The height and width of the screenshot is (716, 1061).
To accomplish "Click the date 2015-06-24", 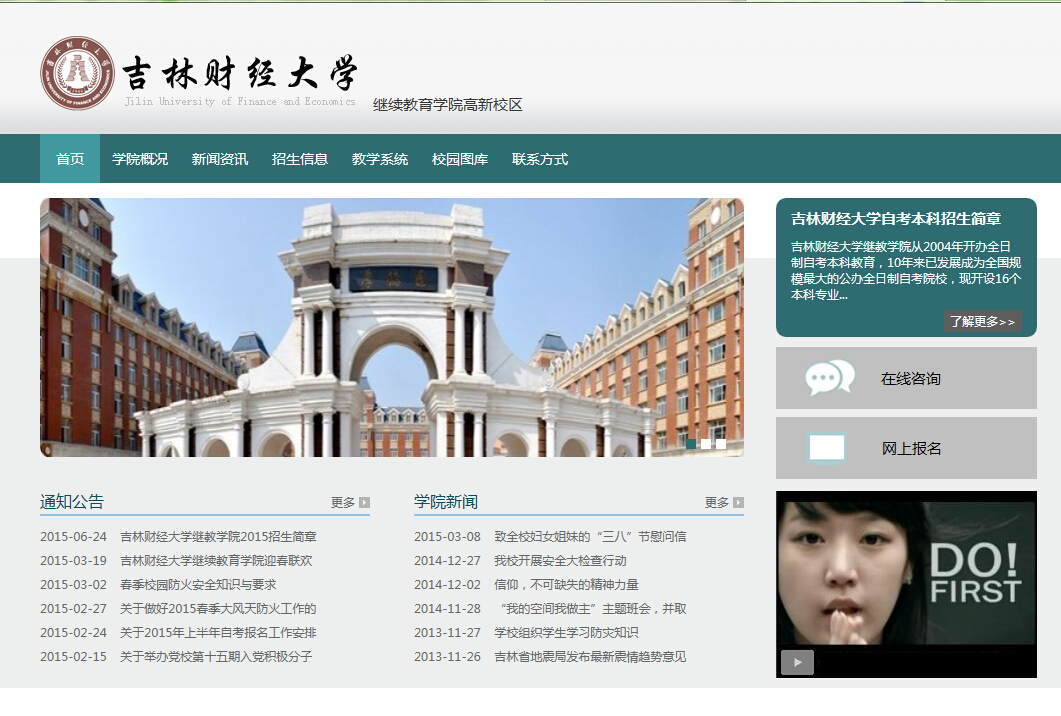I will point(73,537).
